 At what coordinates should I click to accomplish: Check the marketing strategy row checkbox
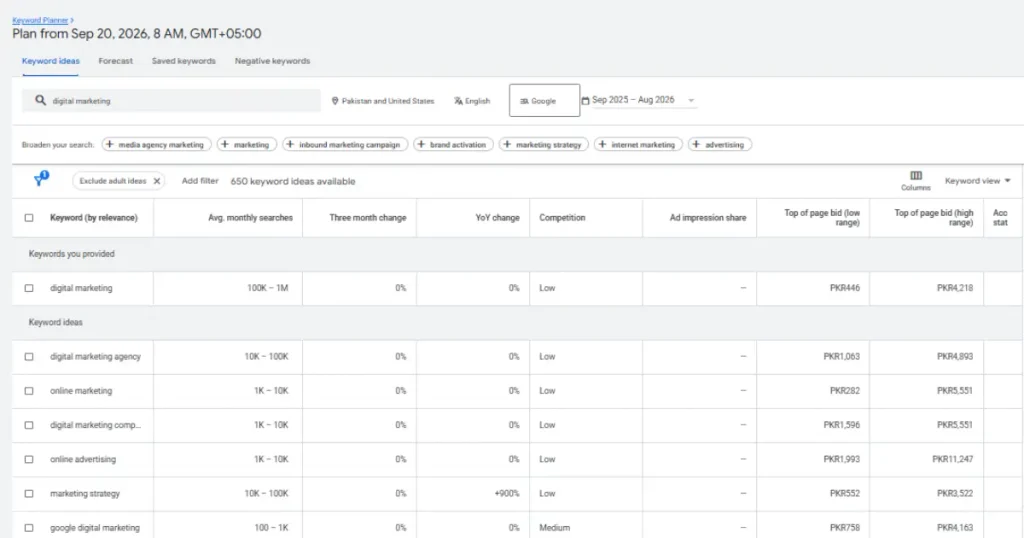tap(29, 494)
